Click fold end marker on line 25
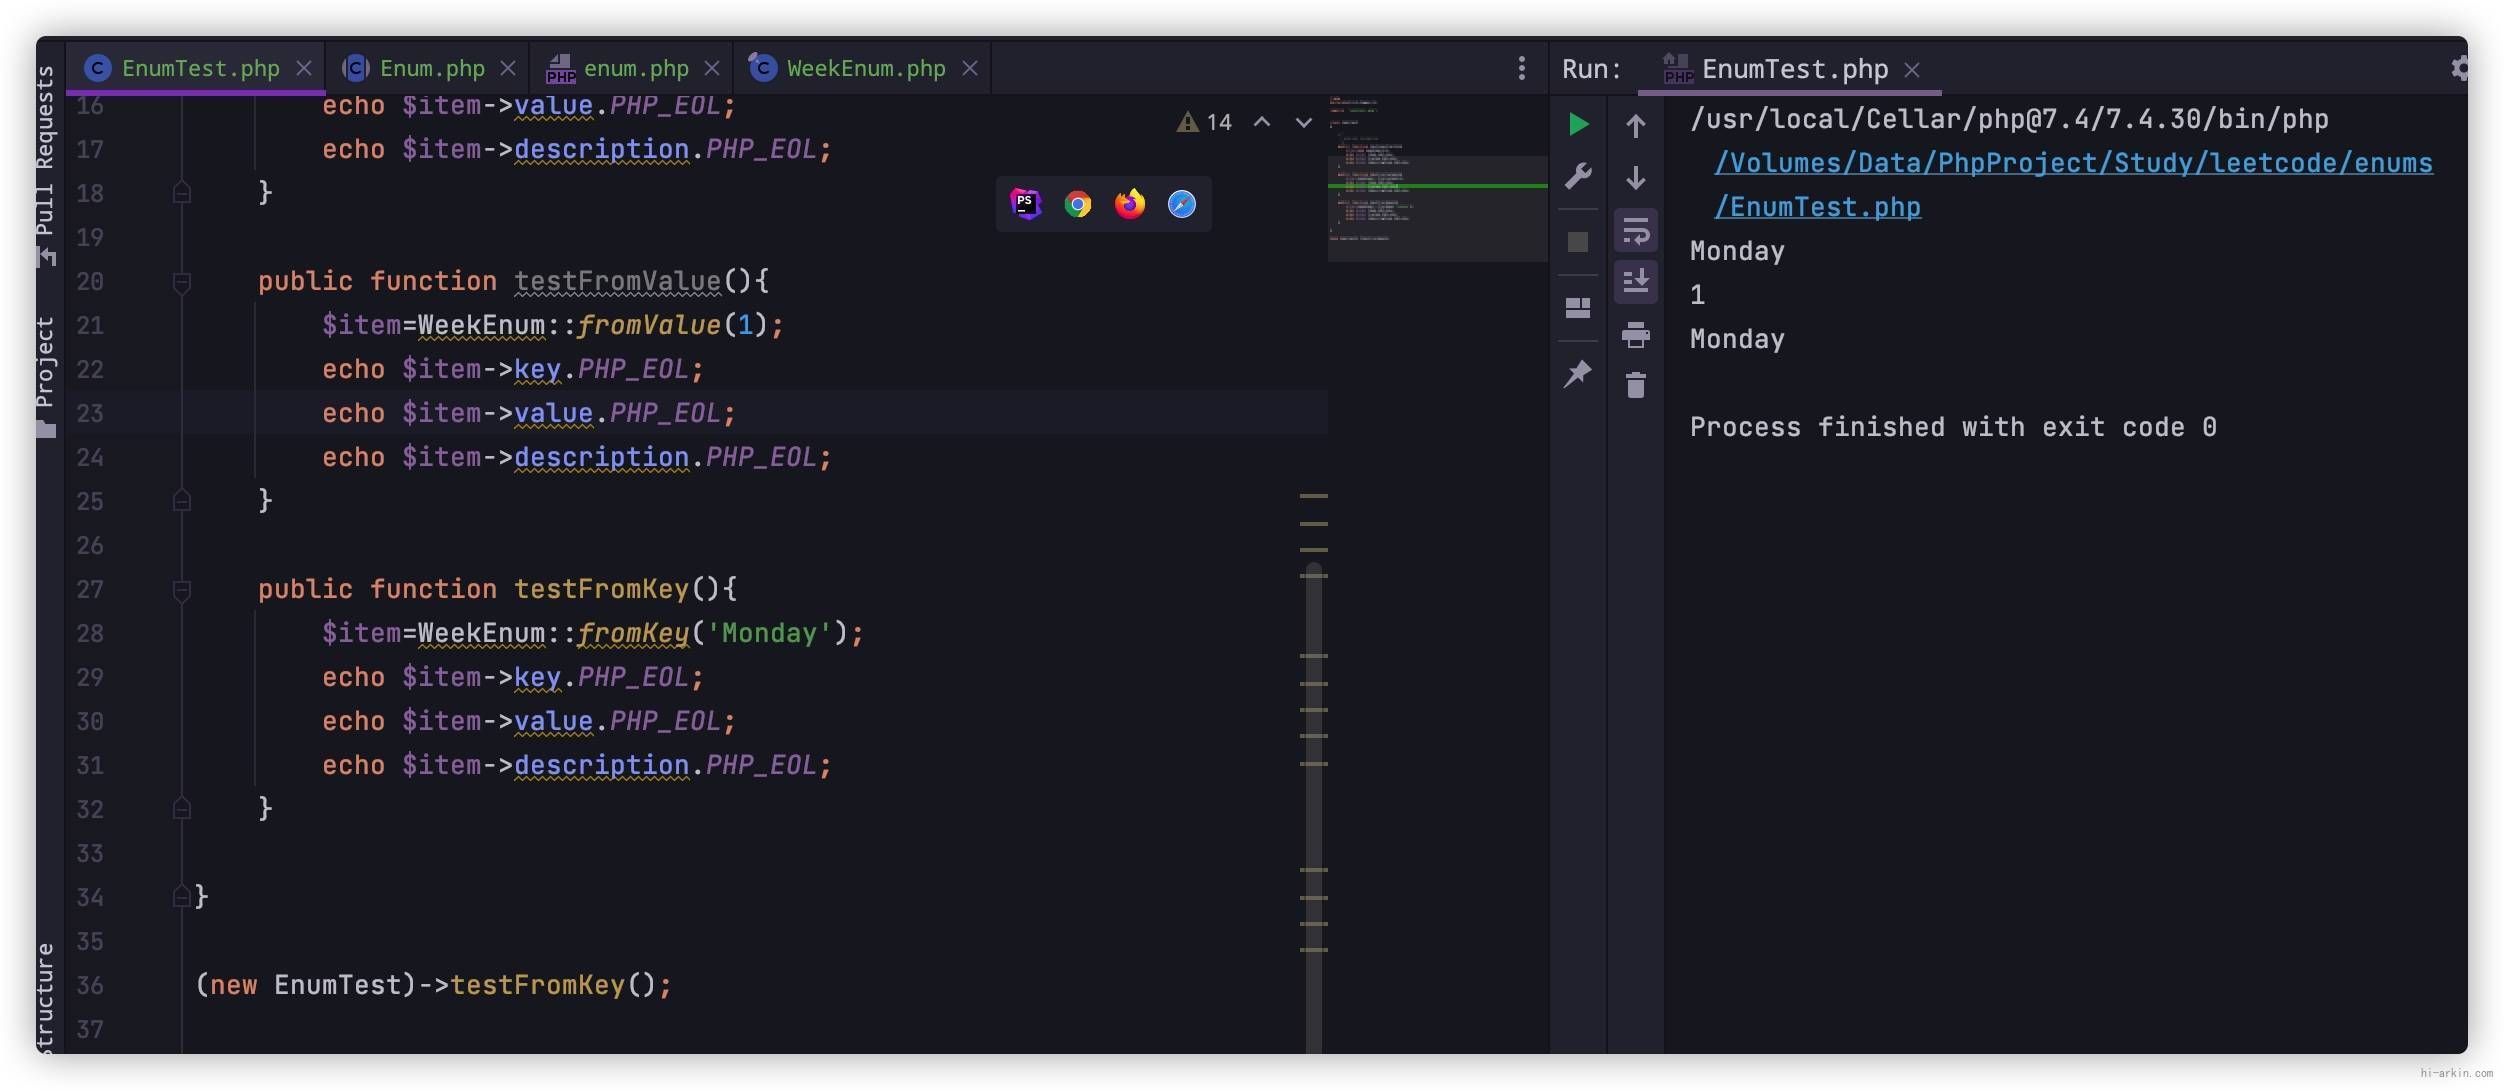Screen dimensions: 2504x1090 182,500
